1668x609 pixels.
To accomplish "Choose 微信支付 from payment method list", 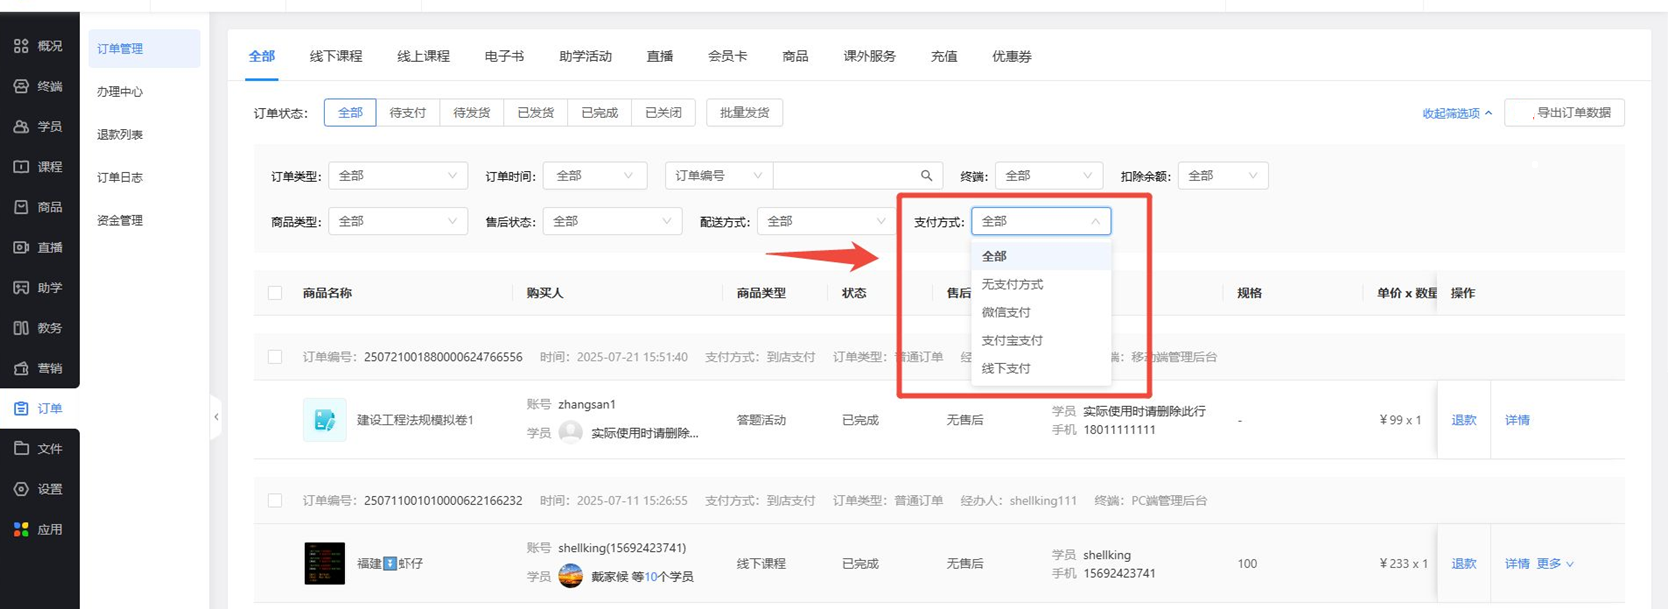I will pos(1006,312).
